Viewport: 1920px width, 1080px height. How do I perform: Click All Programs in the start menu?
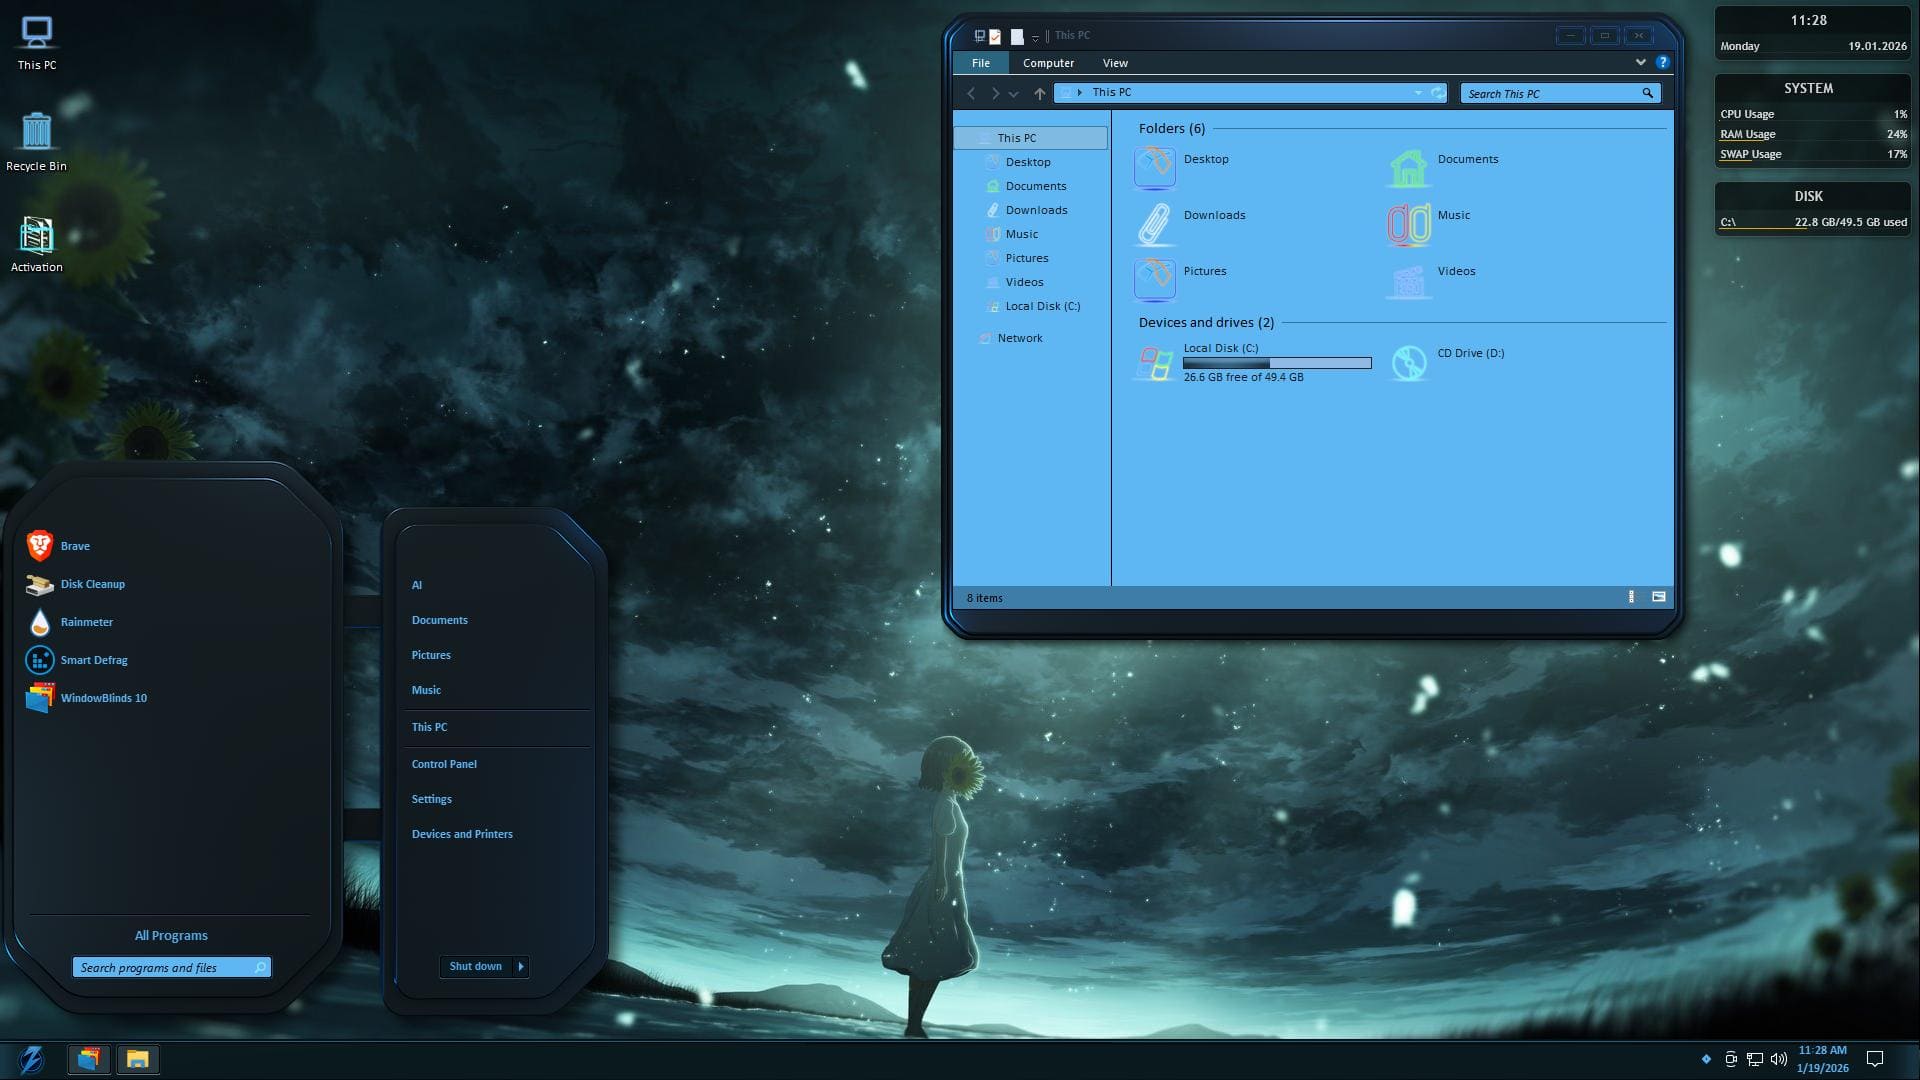click(171, 936)
